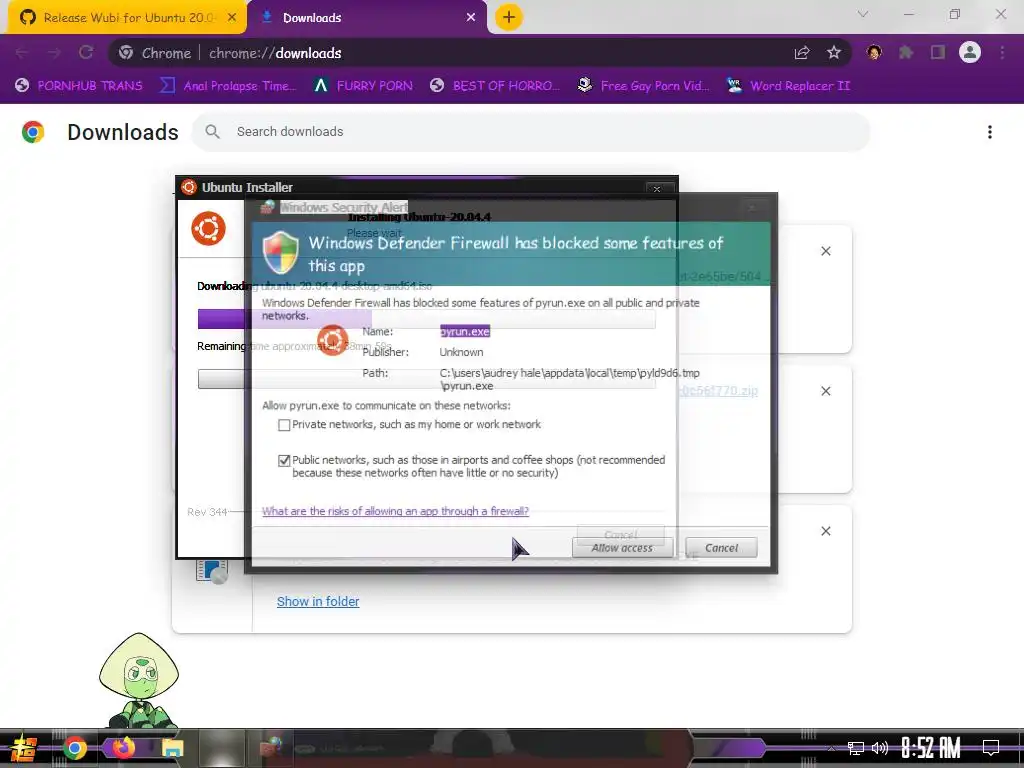Screen dimensions: 1024x768
Task: Click the Search downloads field
Action: point(530,132)
